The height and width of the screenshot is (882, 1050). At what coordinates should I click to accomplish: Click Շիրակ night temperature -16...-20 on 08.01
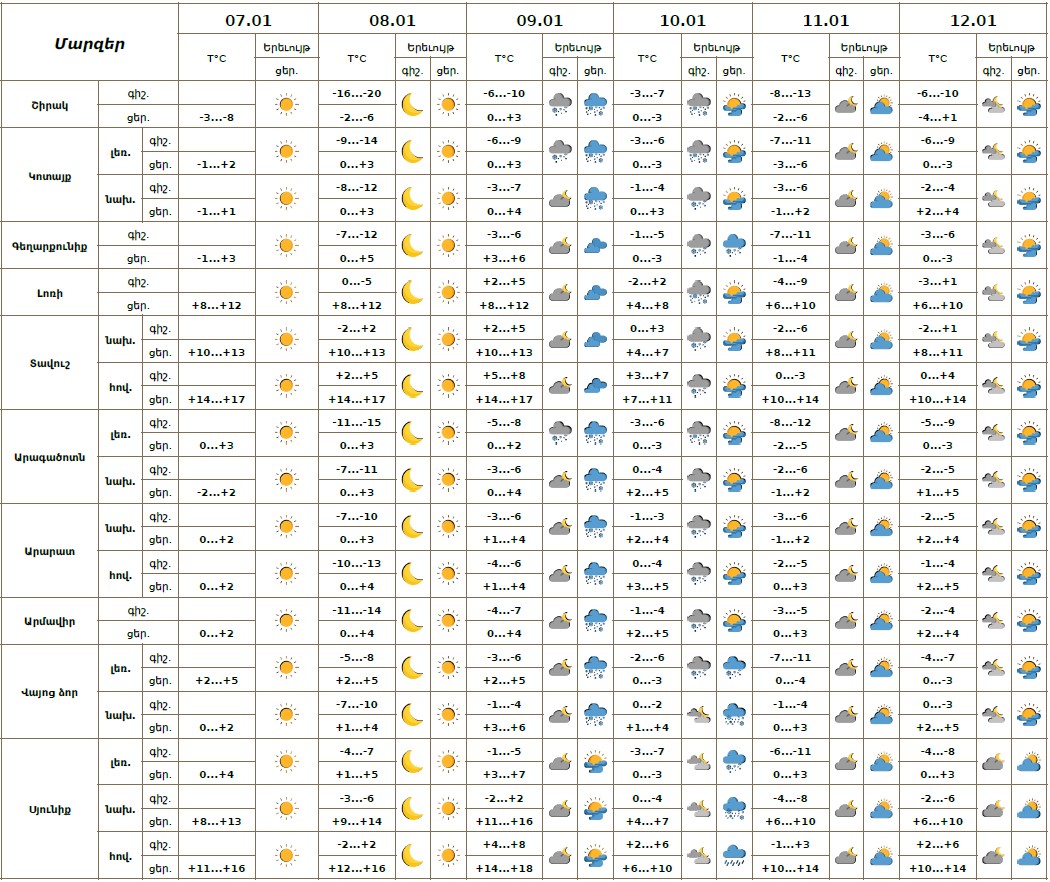(x=357, y=93)
